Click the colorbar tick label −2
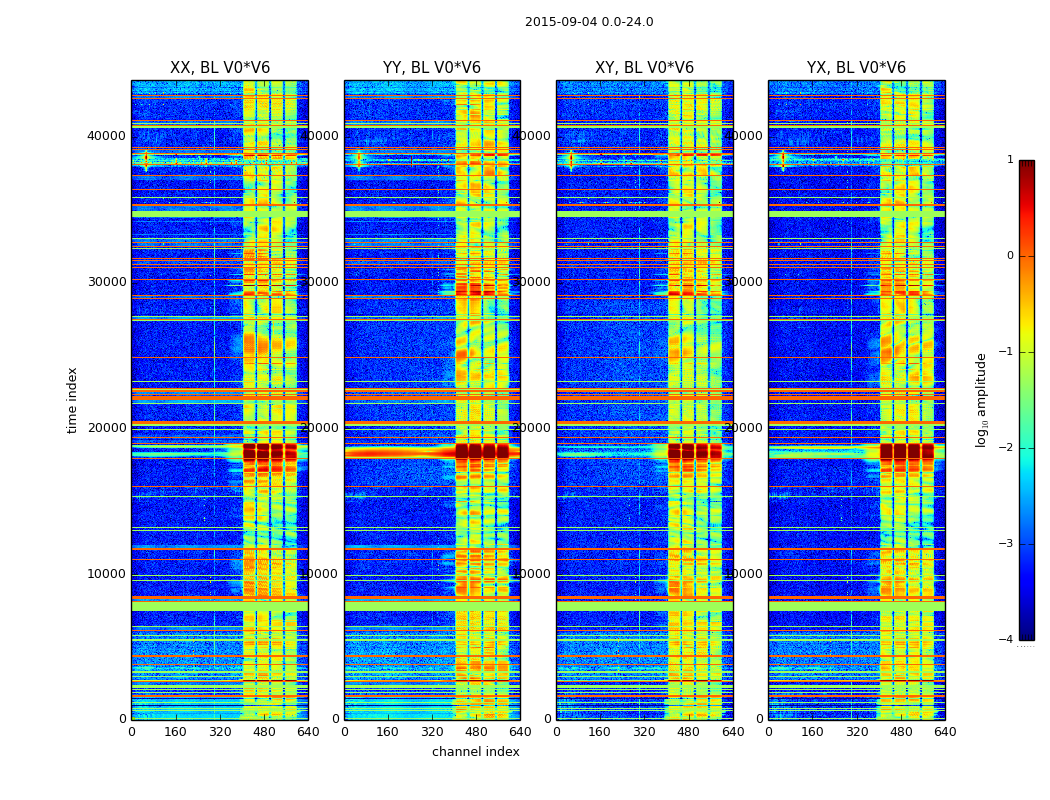This screenshot has width=1050, height=800. pyautogui.click(x=1006, y=447)
